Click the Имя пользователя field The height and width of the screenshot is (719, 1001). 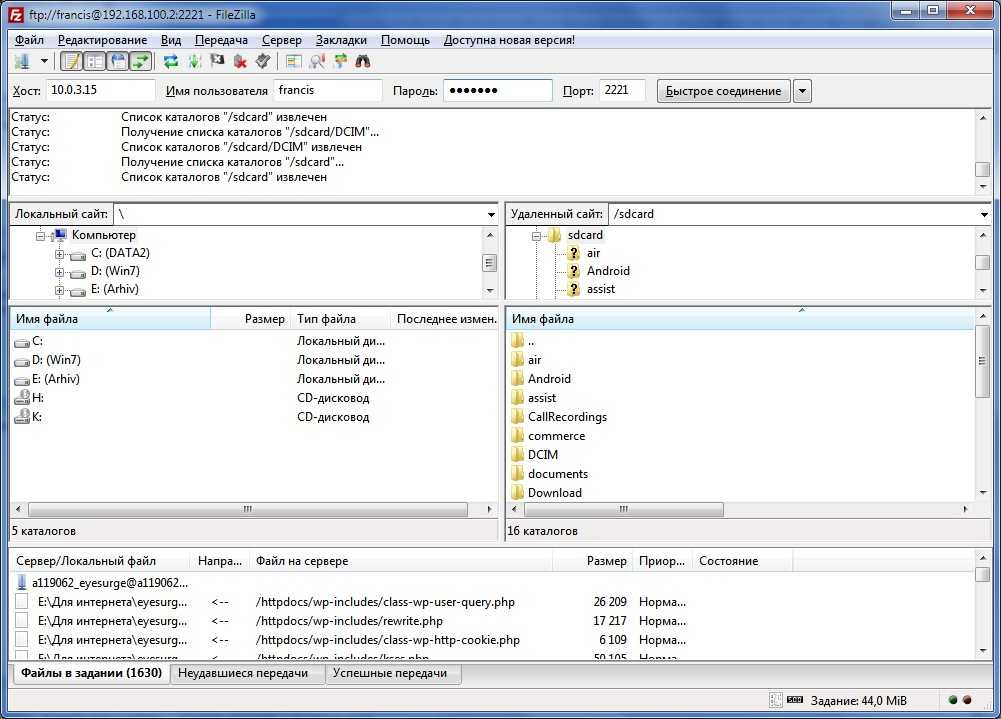point(327,90)
